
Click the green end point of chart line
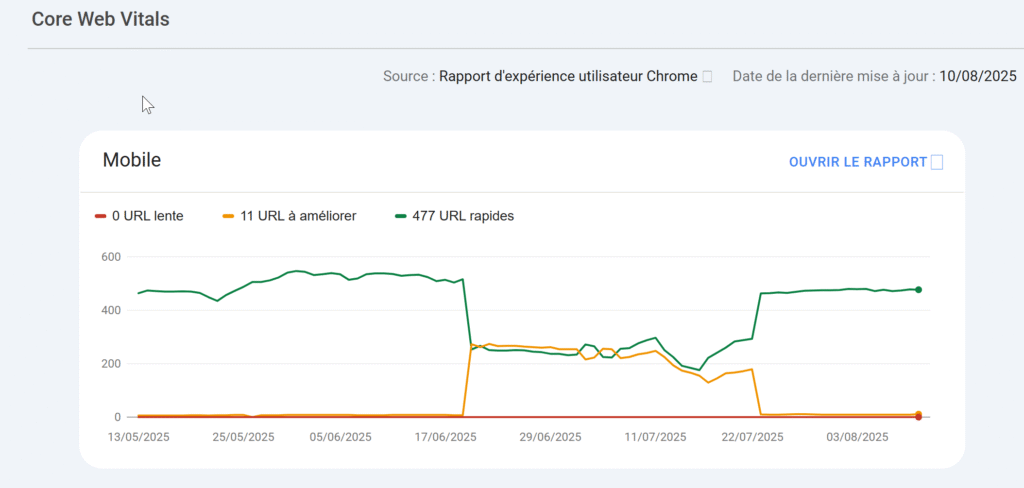918,289
